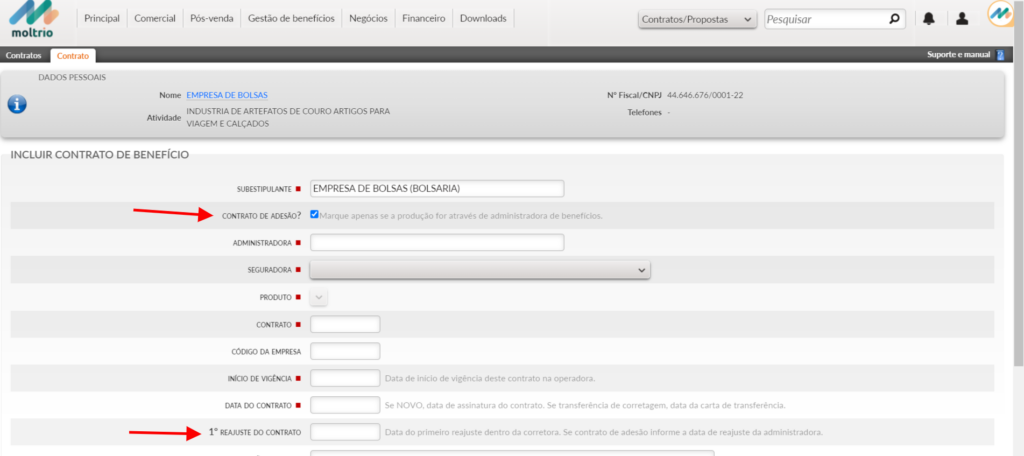Open the Contratos/Propostas dropdown
The height and width of the screenshot is (456, 1024).
697,19
